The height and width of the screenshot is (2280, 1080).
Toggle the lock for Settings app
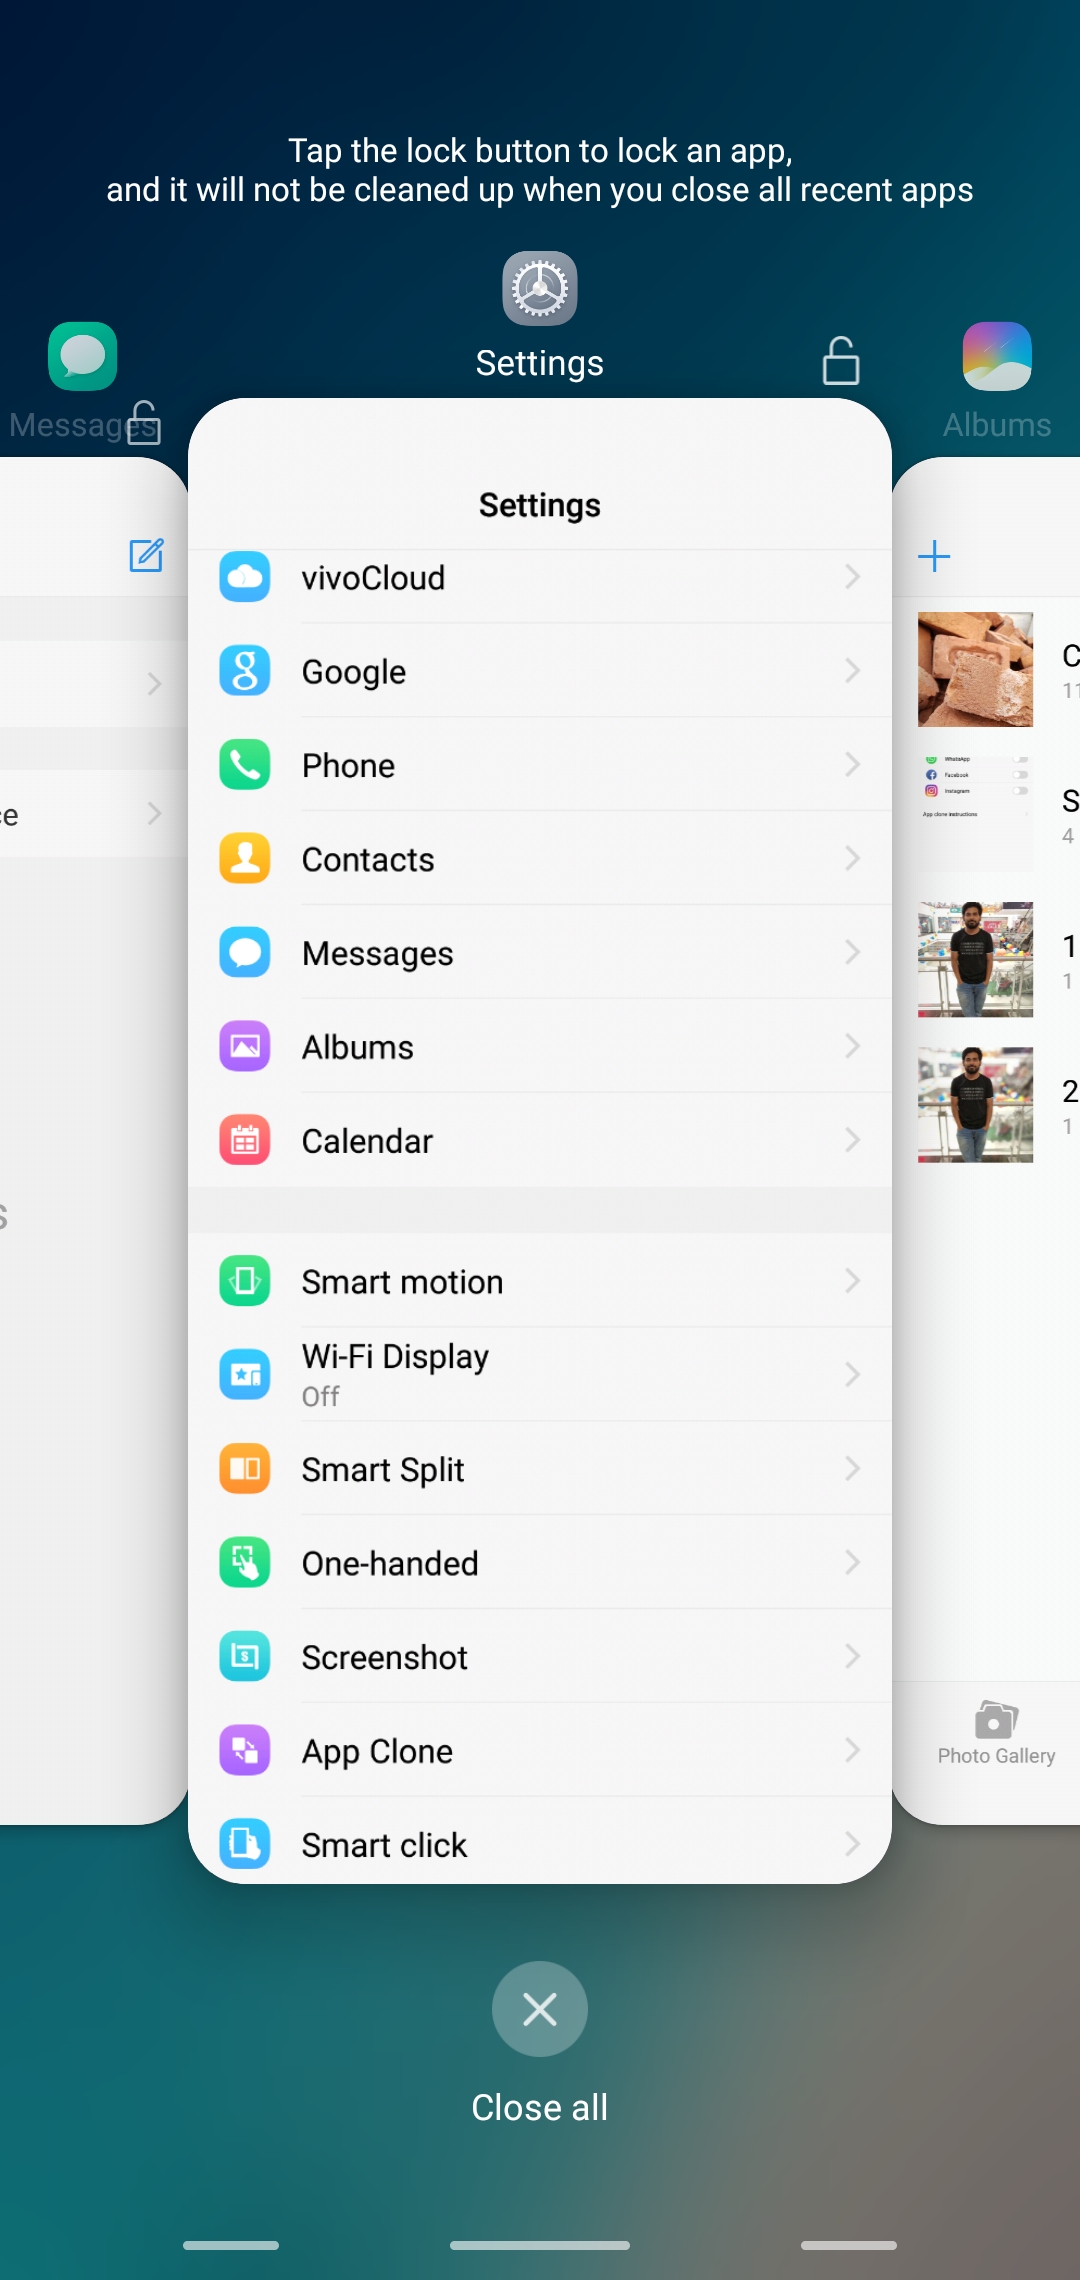(x=841, y=361)
